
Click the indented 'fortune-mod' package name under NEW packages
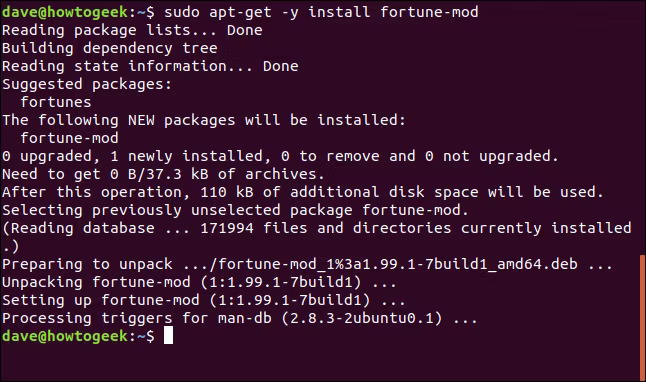coord(70,138)
